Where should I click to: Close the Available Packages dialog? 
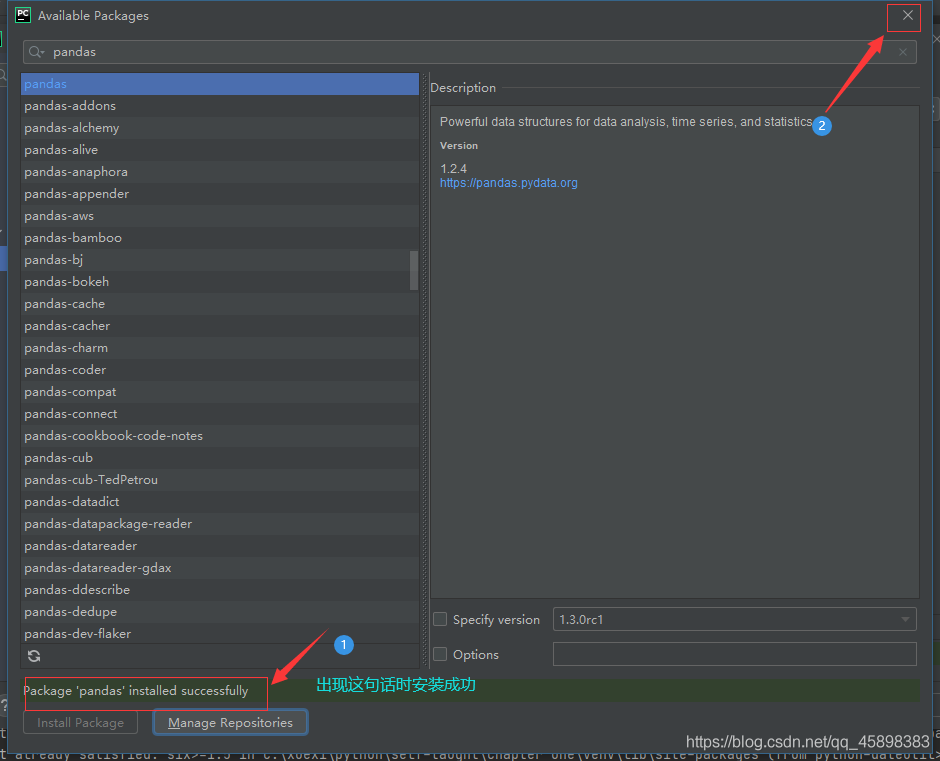pos(907,16)
